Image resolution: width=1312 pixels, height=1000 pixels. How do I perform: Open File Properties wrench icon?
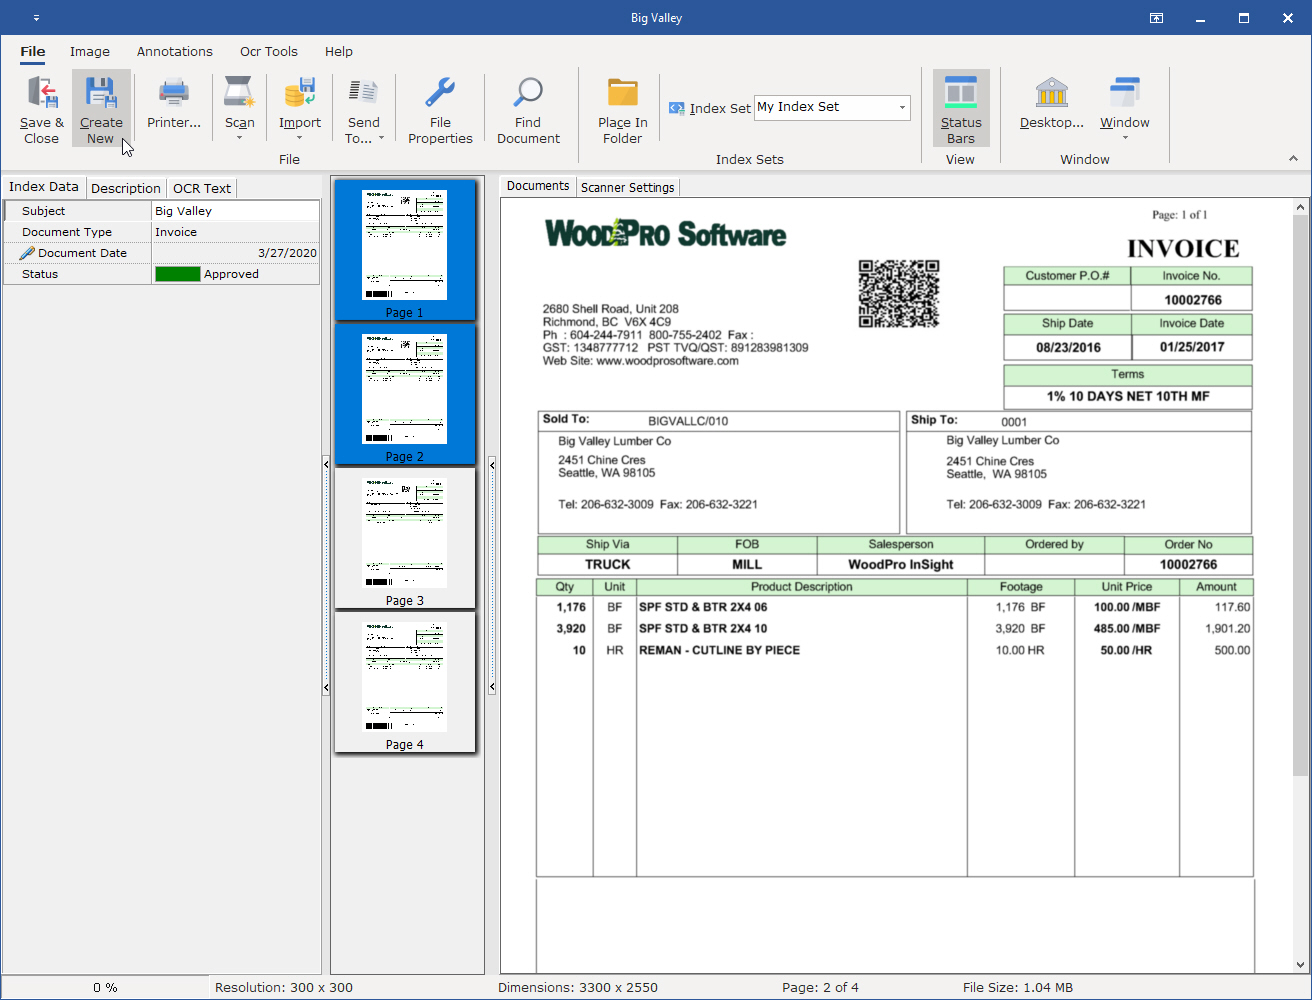point(440,92)
